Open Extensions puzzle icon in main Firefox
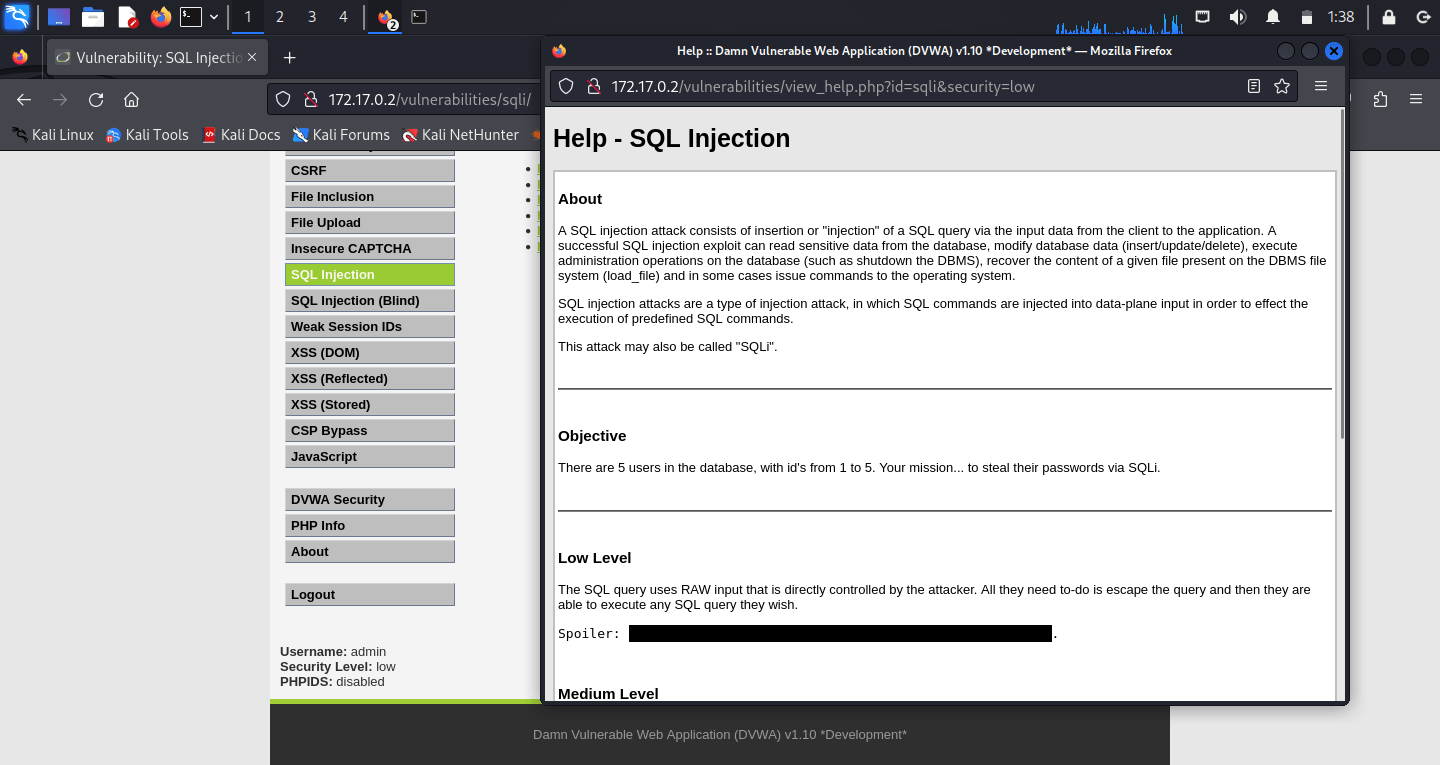1440x765 pixels. [1381, 99]
